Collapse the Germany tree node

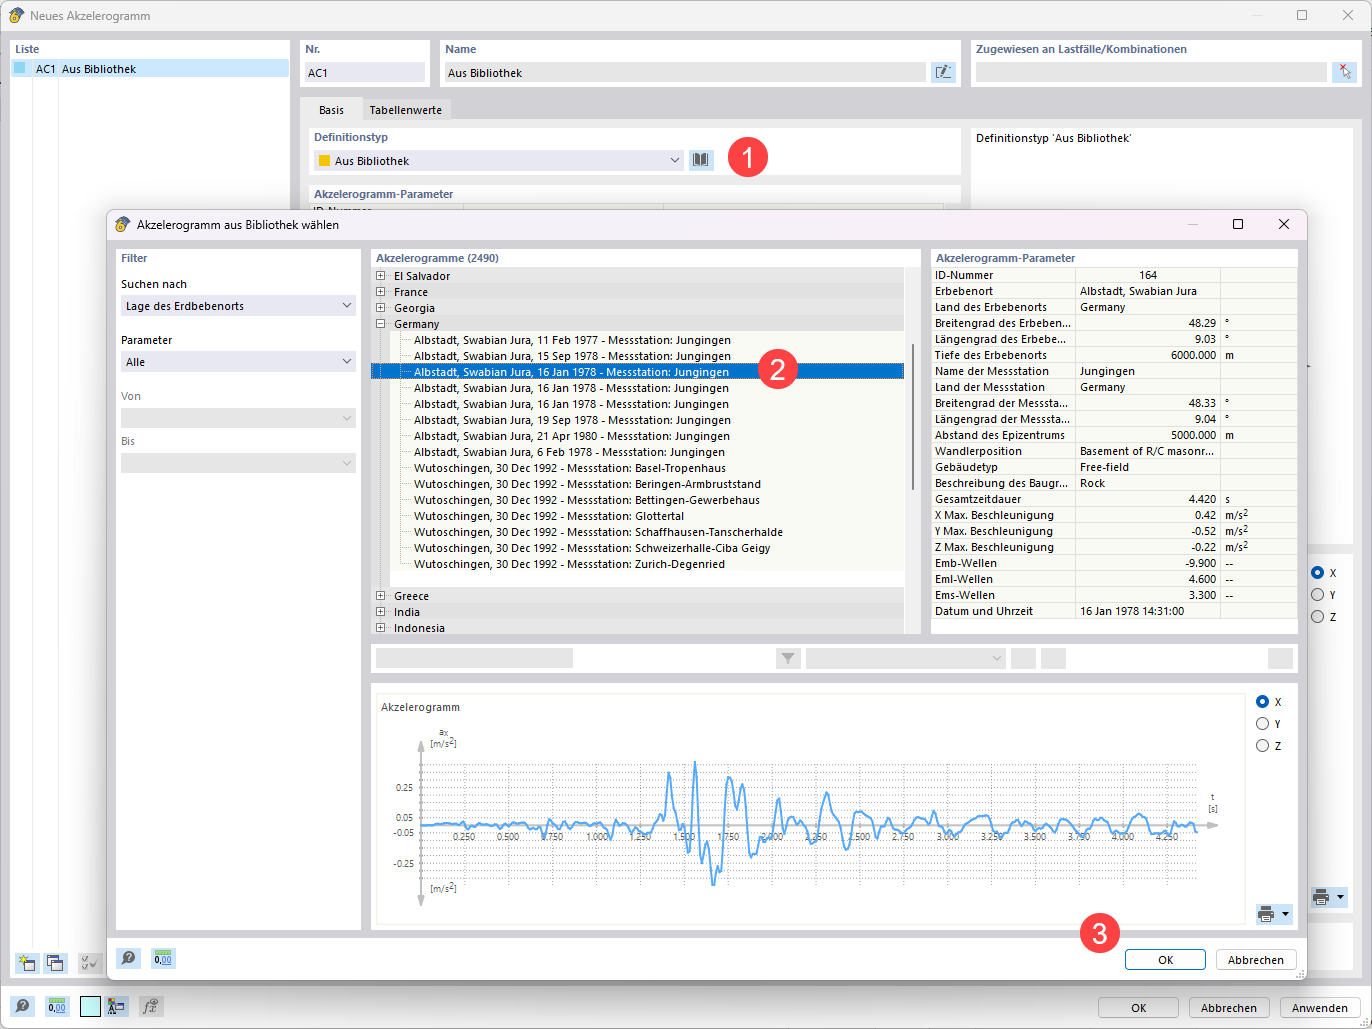pos(381,324)
